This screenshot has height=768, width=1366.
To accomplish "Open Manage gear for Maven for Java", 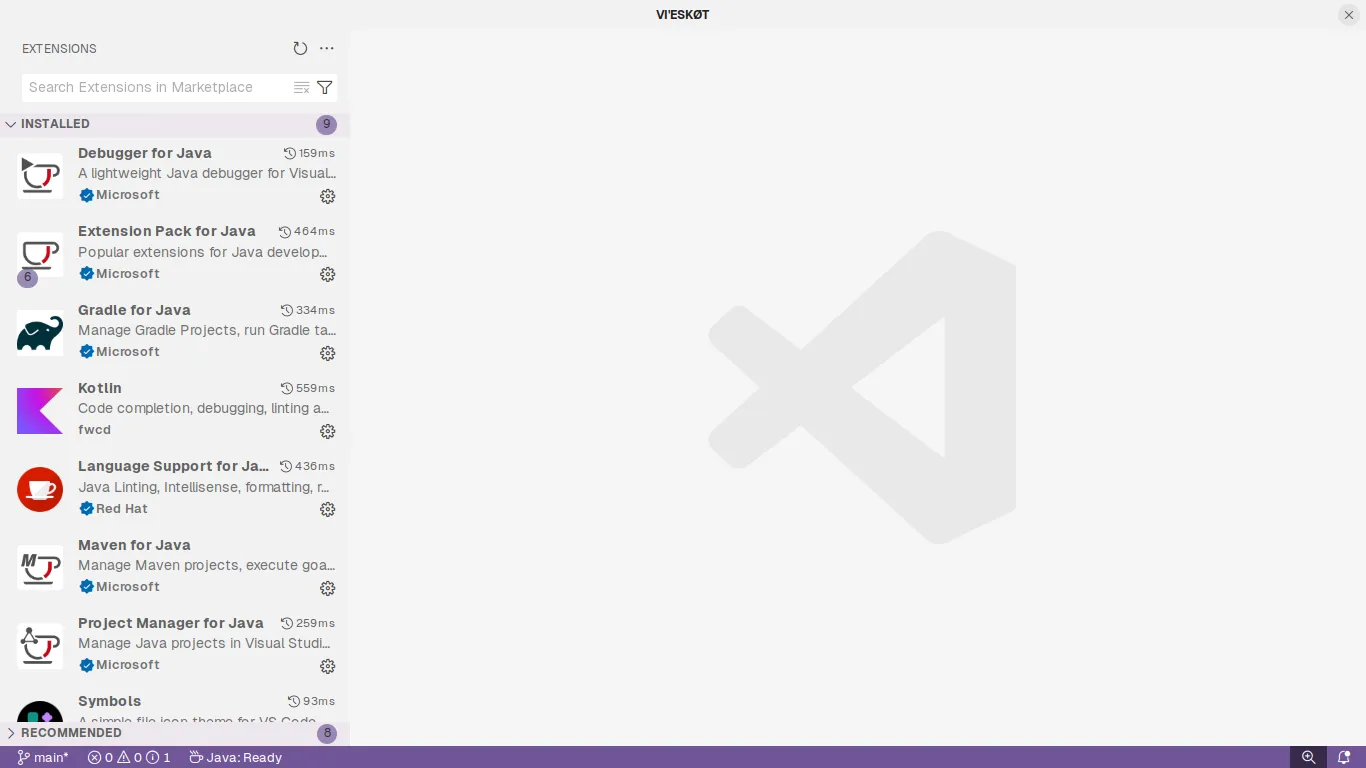I will point(327,588).
